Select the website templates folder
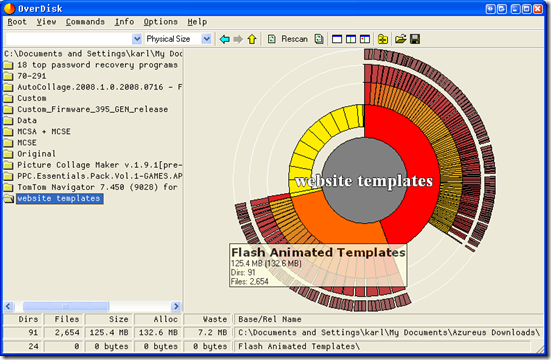This screenshot has width=551, height=360. click(59, 199)
